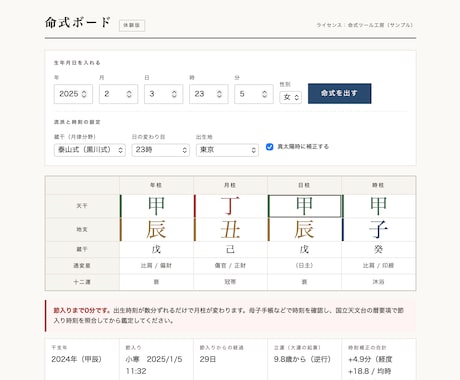Viewport: 460px width, 380px height.
Task: Click the 体験版 badge next to the title
Action: tap(132, 25)
